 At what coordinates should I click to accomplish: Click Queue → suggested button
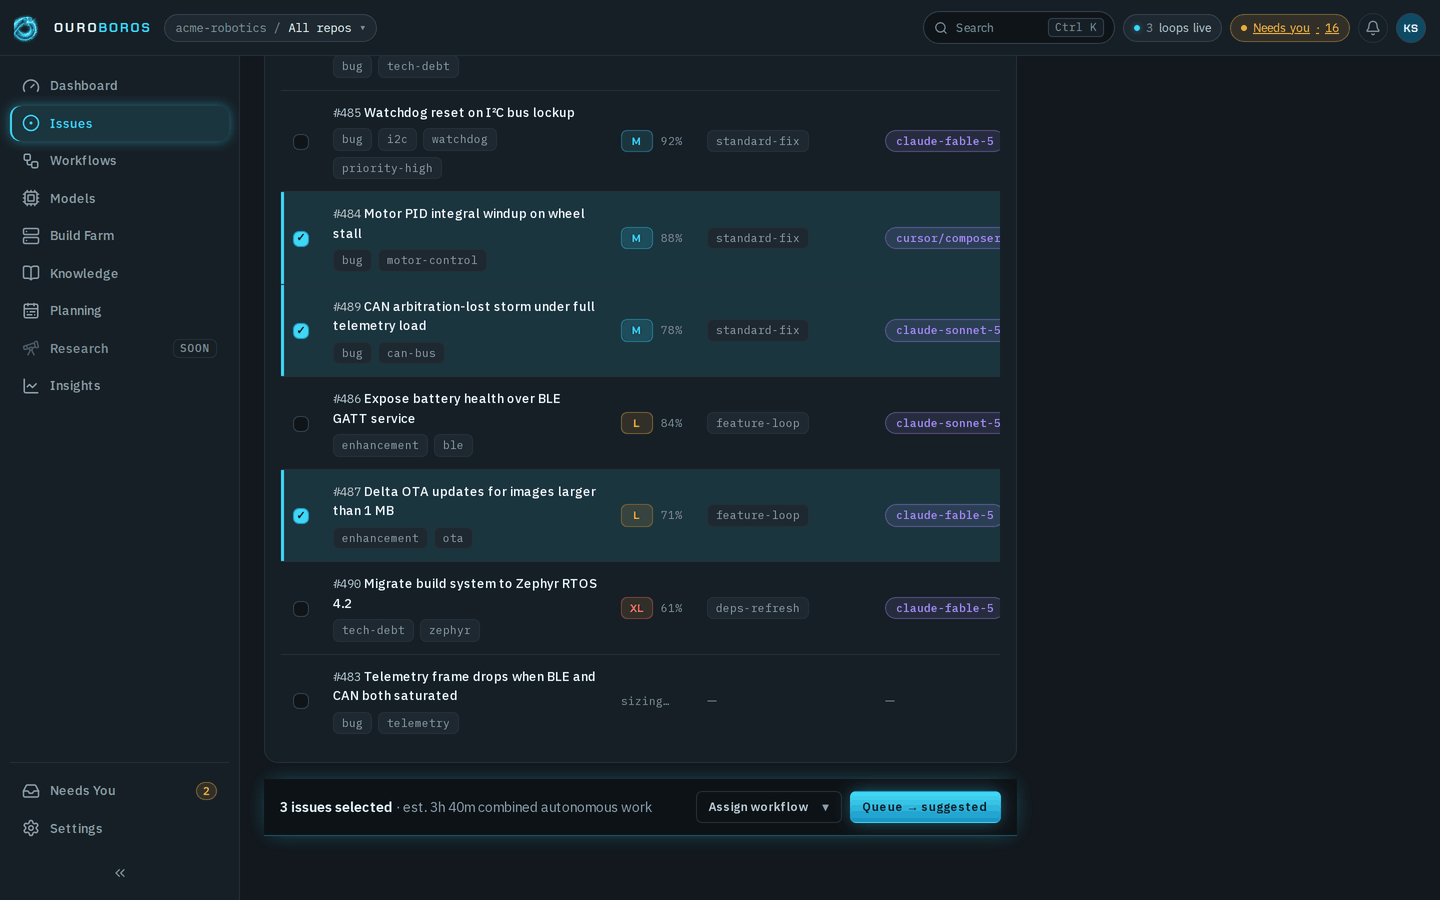click(925, 807)
